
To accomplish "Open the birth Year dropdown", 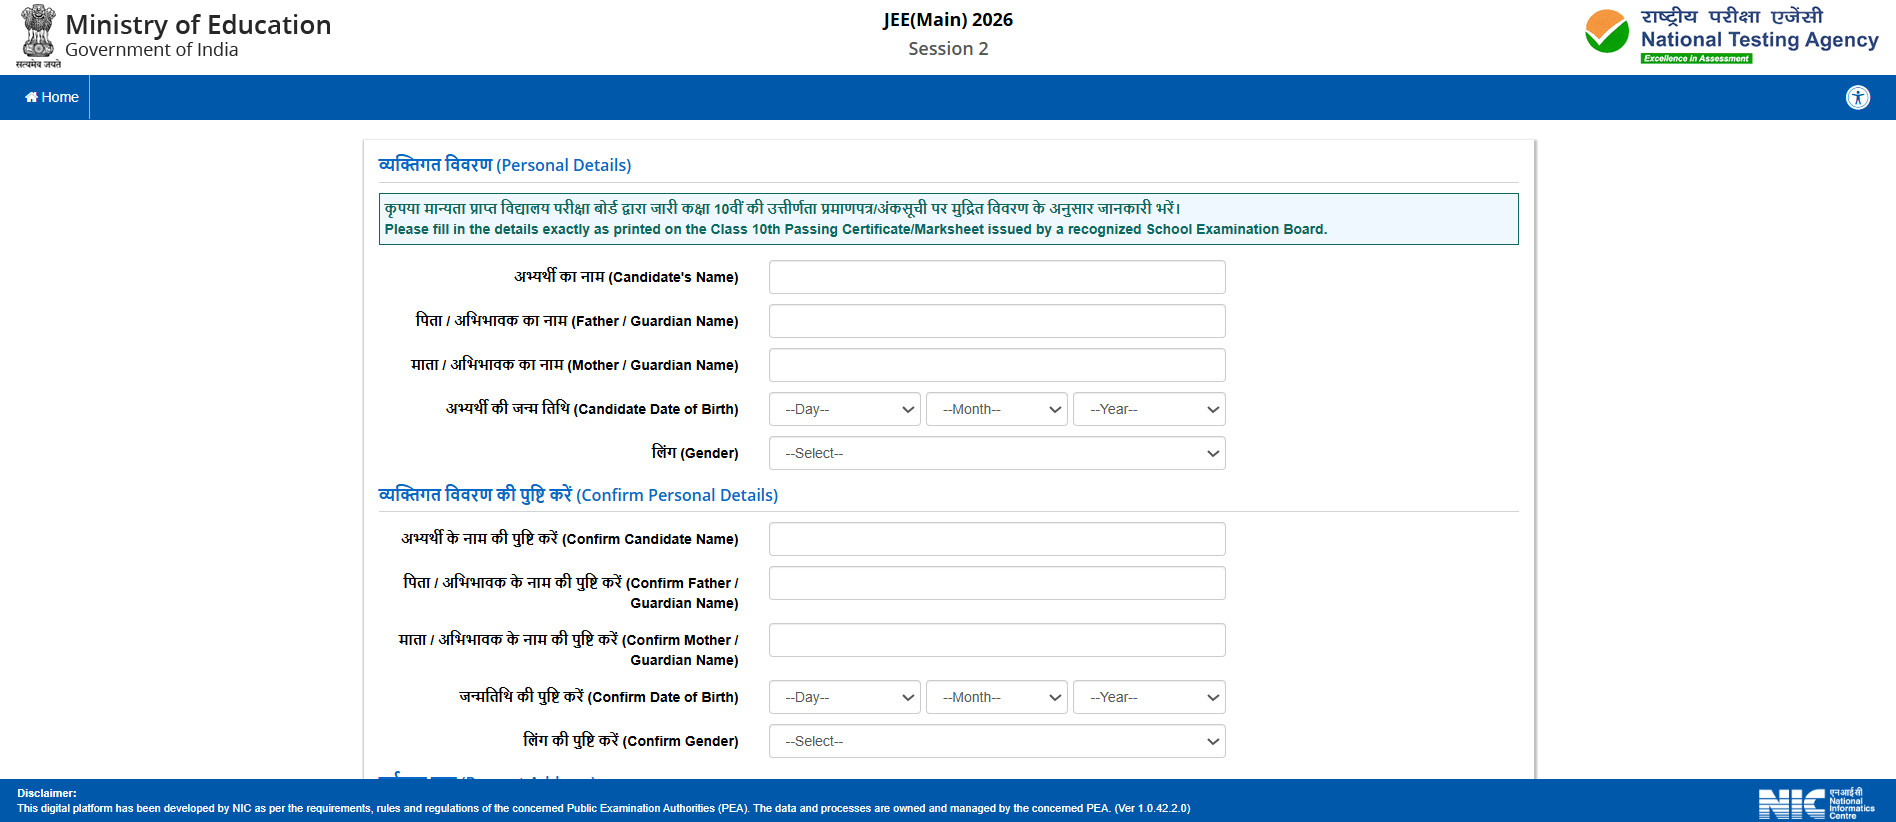I will click(x=1149, y=409).
